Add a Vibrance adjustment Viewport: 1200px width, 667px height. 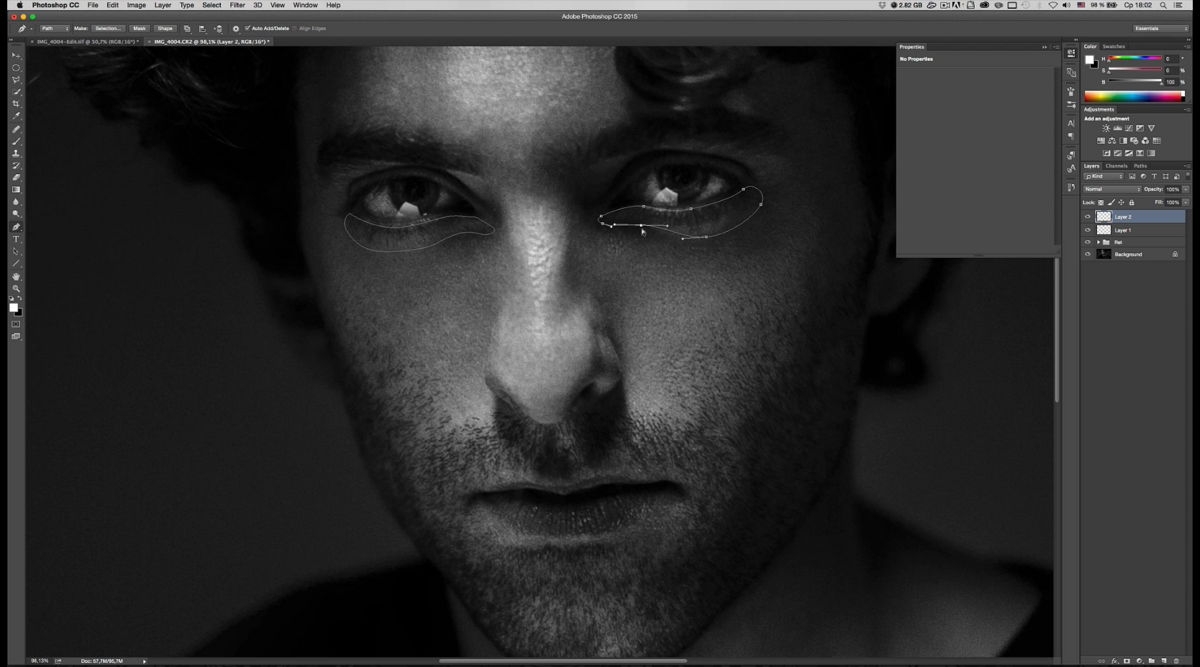click(x=1151, y=128)
